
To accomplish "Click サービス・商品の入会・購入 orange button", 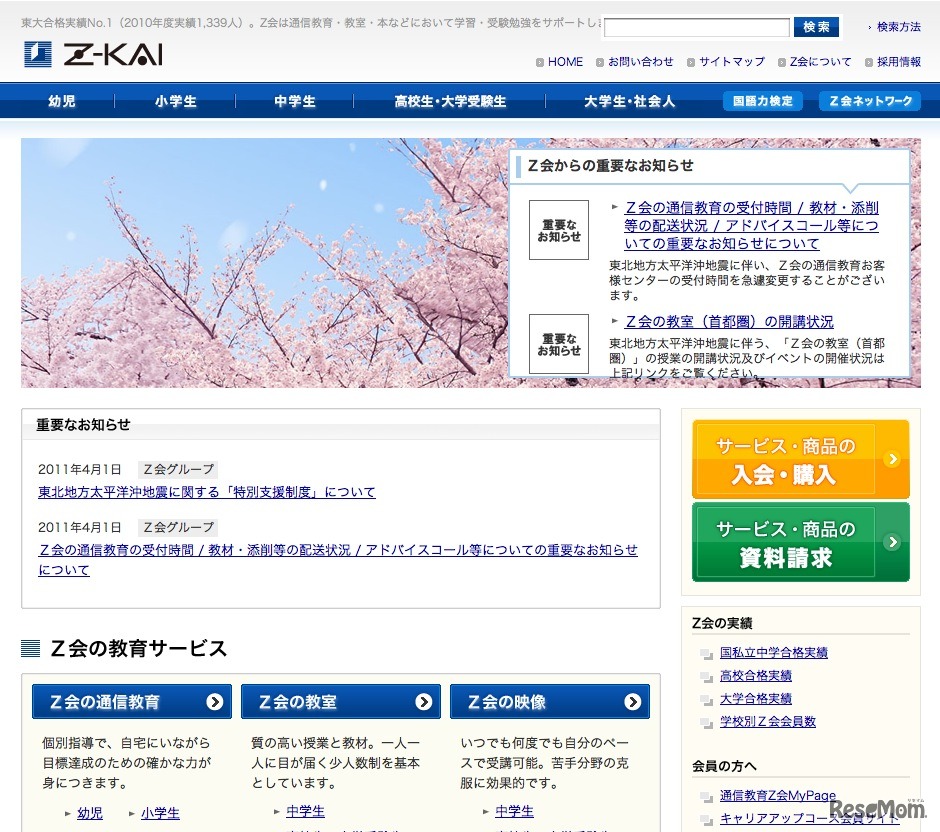I will pos(800,460).
